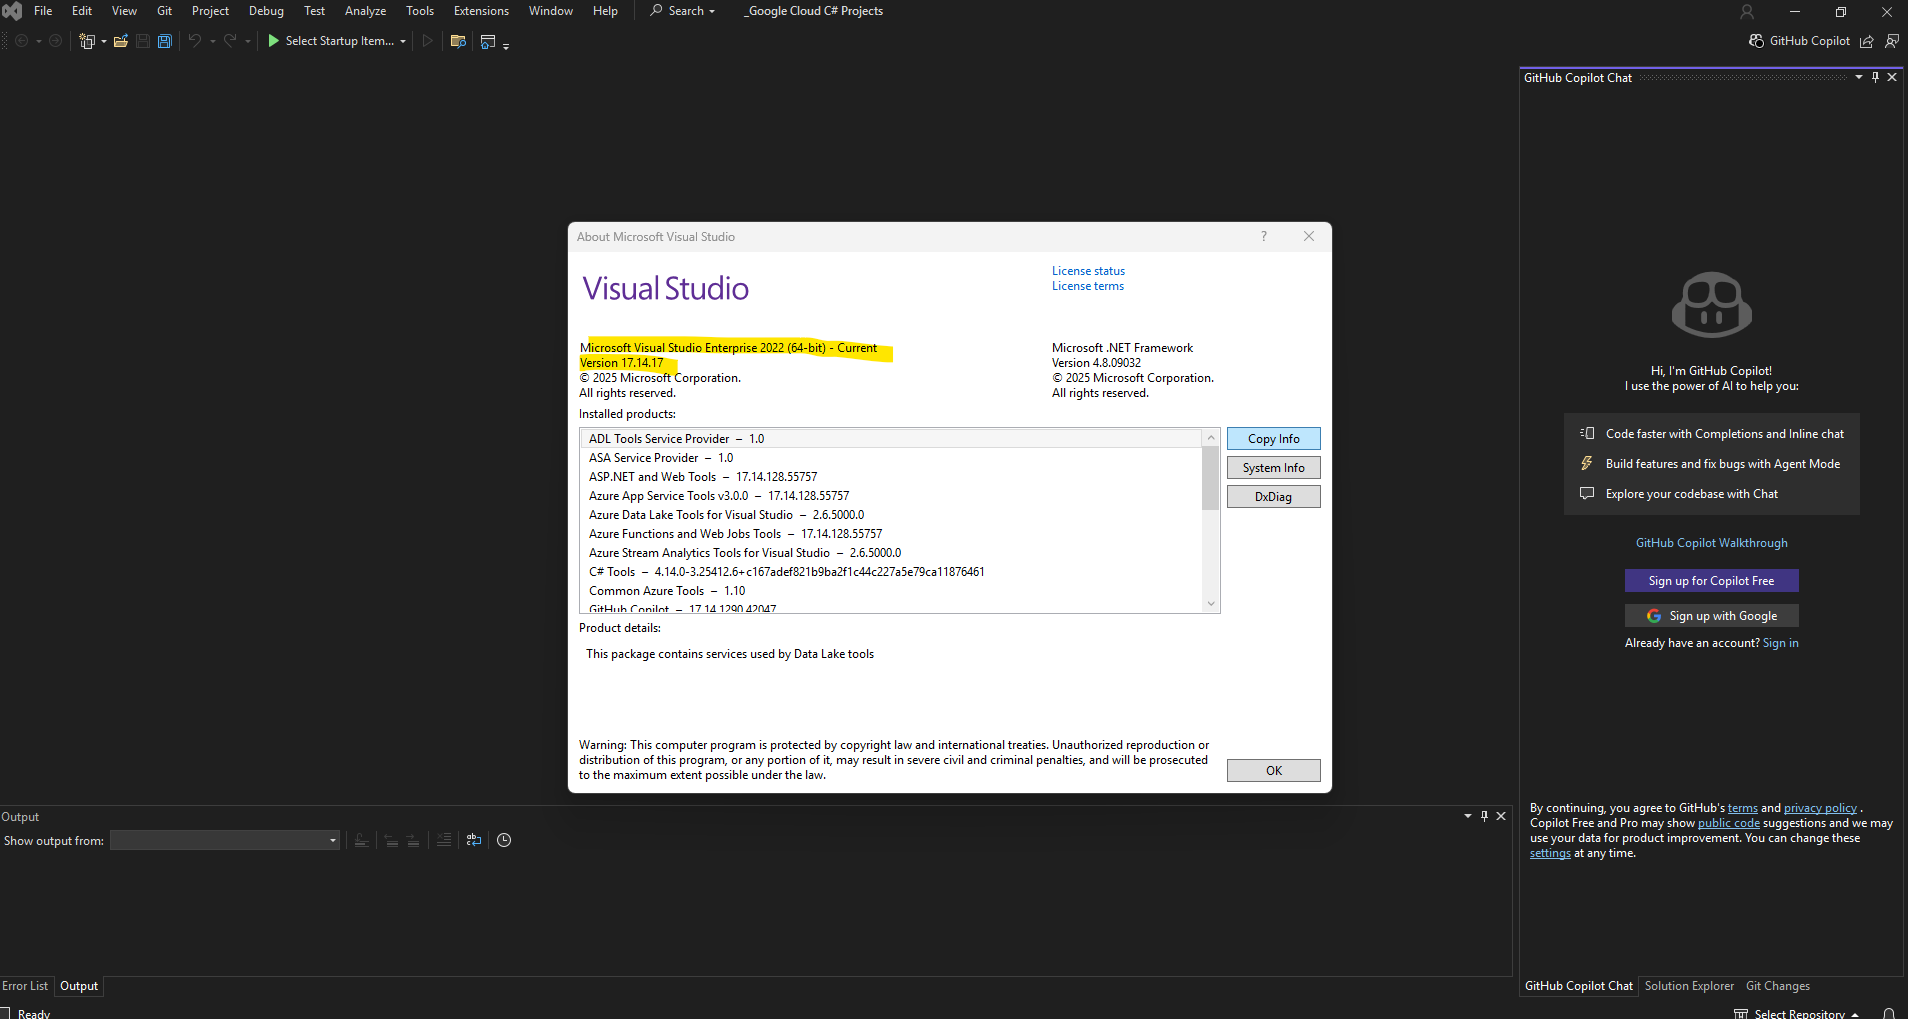The width and height of the screenshot is (1908, 1019).
Task: Click the Start Without Debugging outline arrow
Action: [428, 41]
